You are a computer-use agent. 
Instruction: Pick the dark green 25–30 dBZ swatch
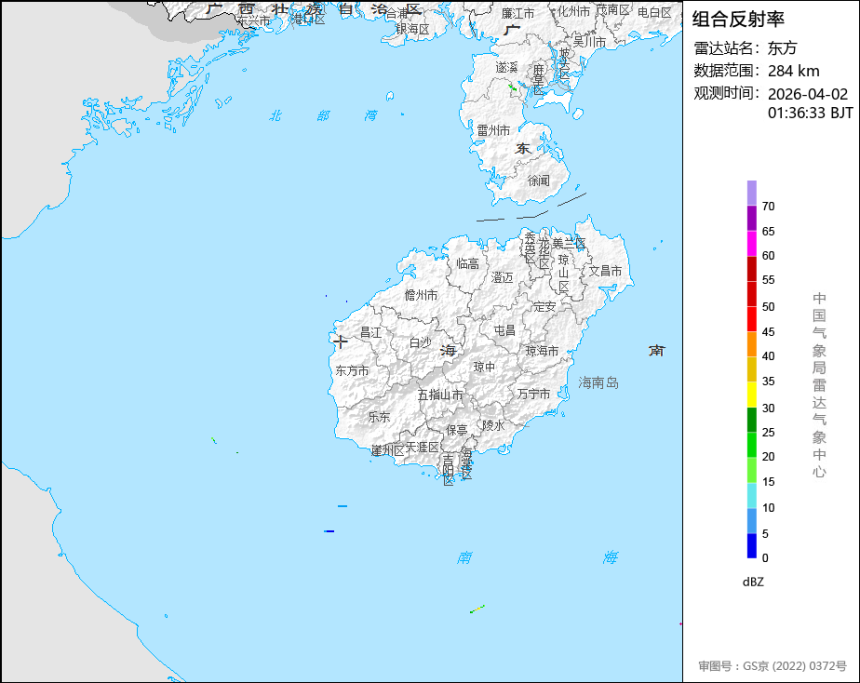[x=751, y=420]
